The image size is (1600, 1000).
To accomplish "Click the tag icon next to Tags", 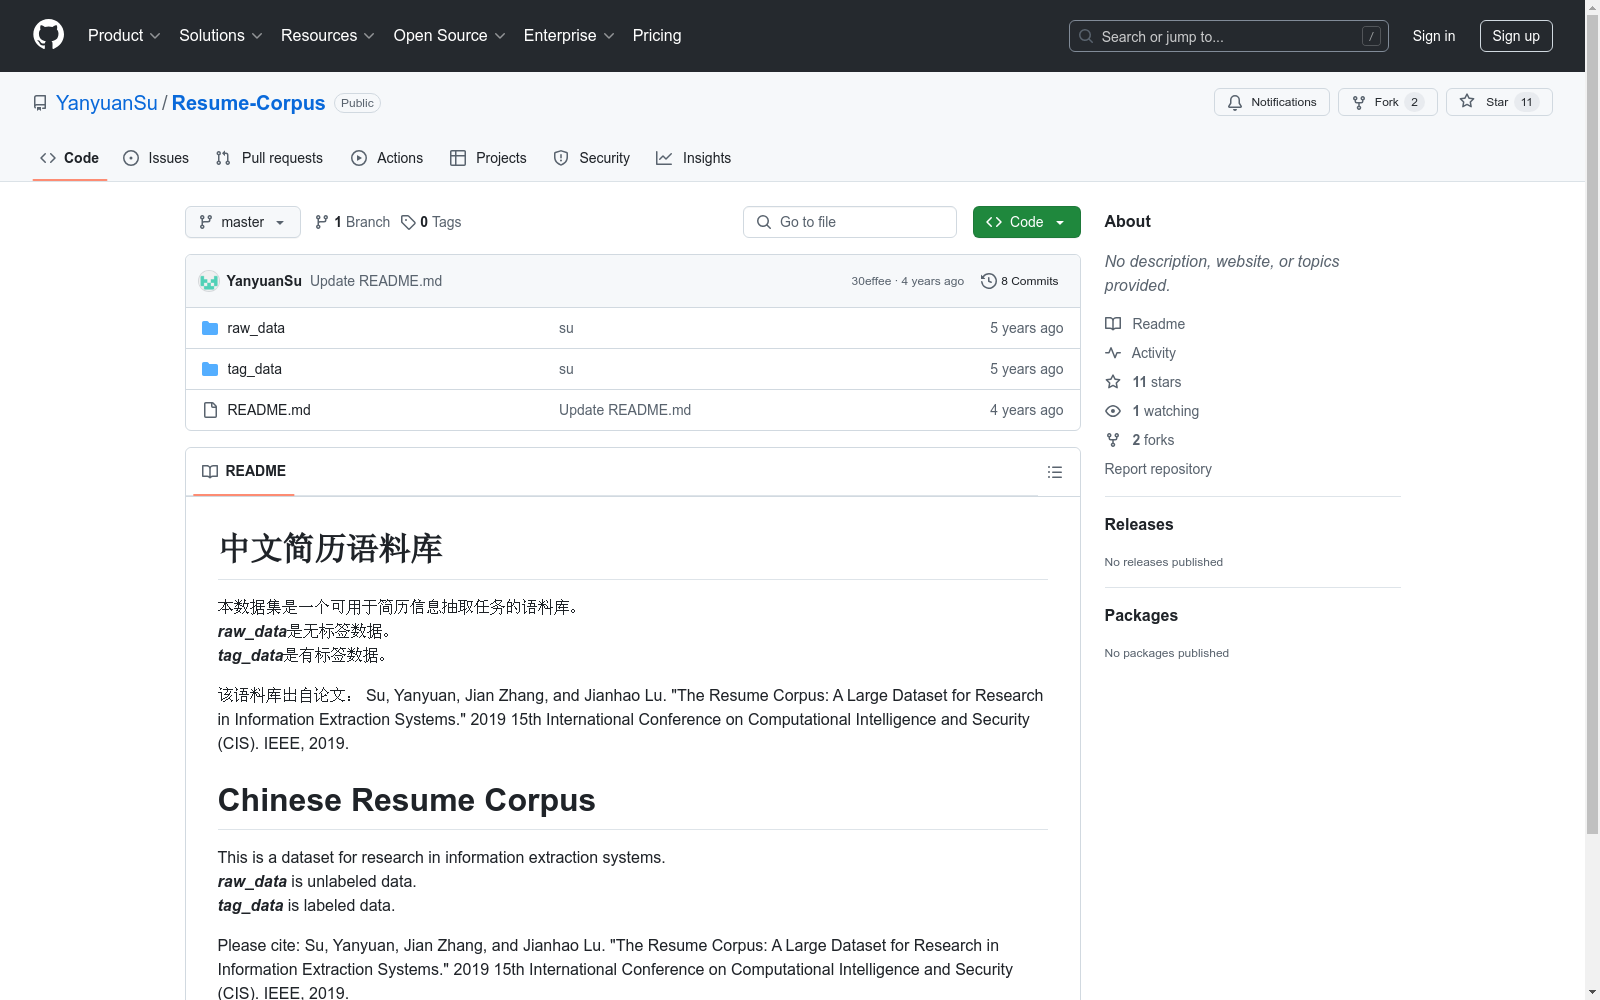I will pyautogui.click(x=408, y=222).
